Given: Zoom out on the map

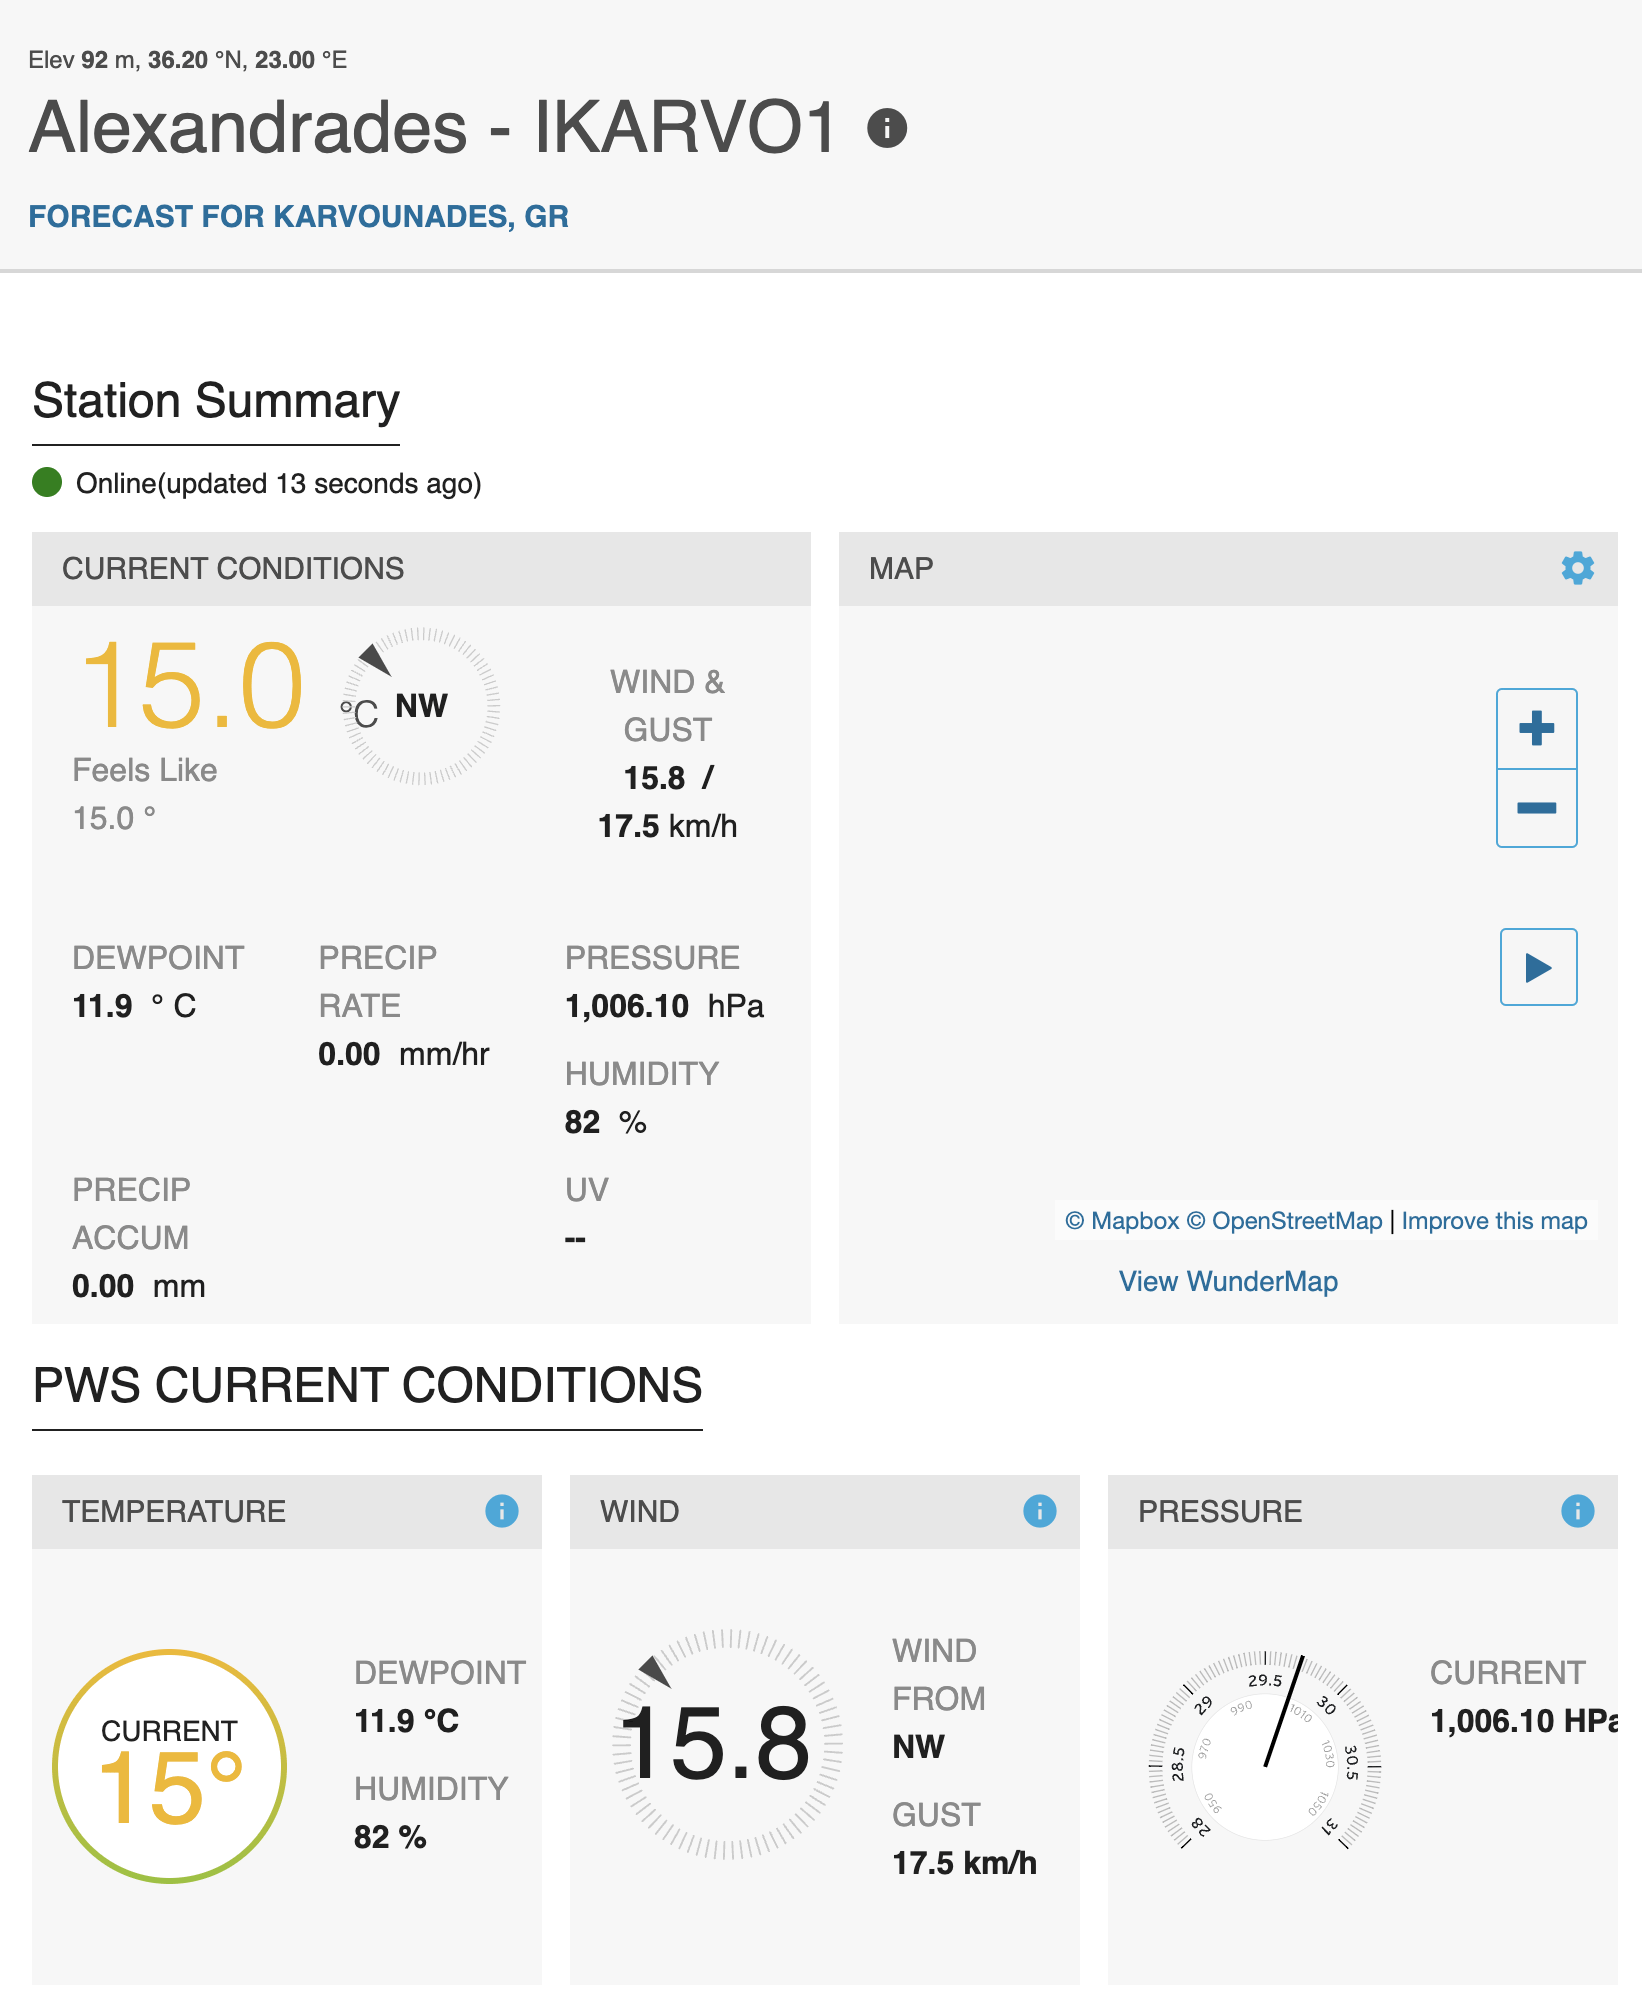Looking at the screenshot, I should click(1536, 808).
